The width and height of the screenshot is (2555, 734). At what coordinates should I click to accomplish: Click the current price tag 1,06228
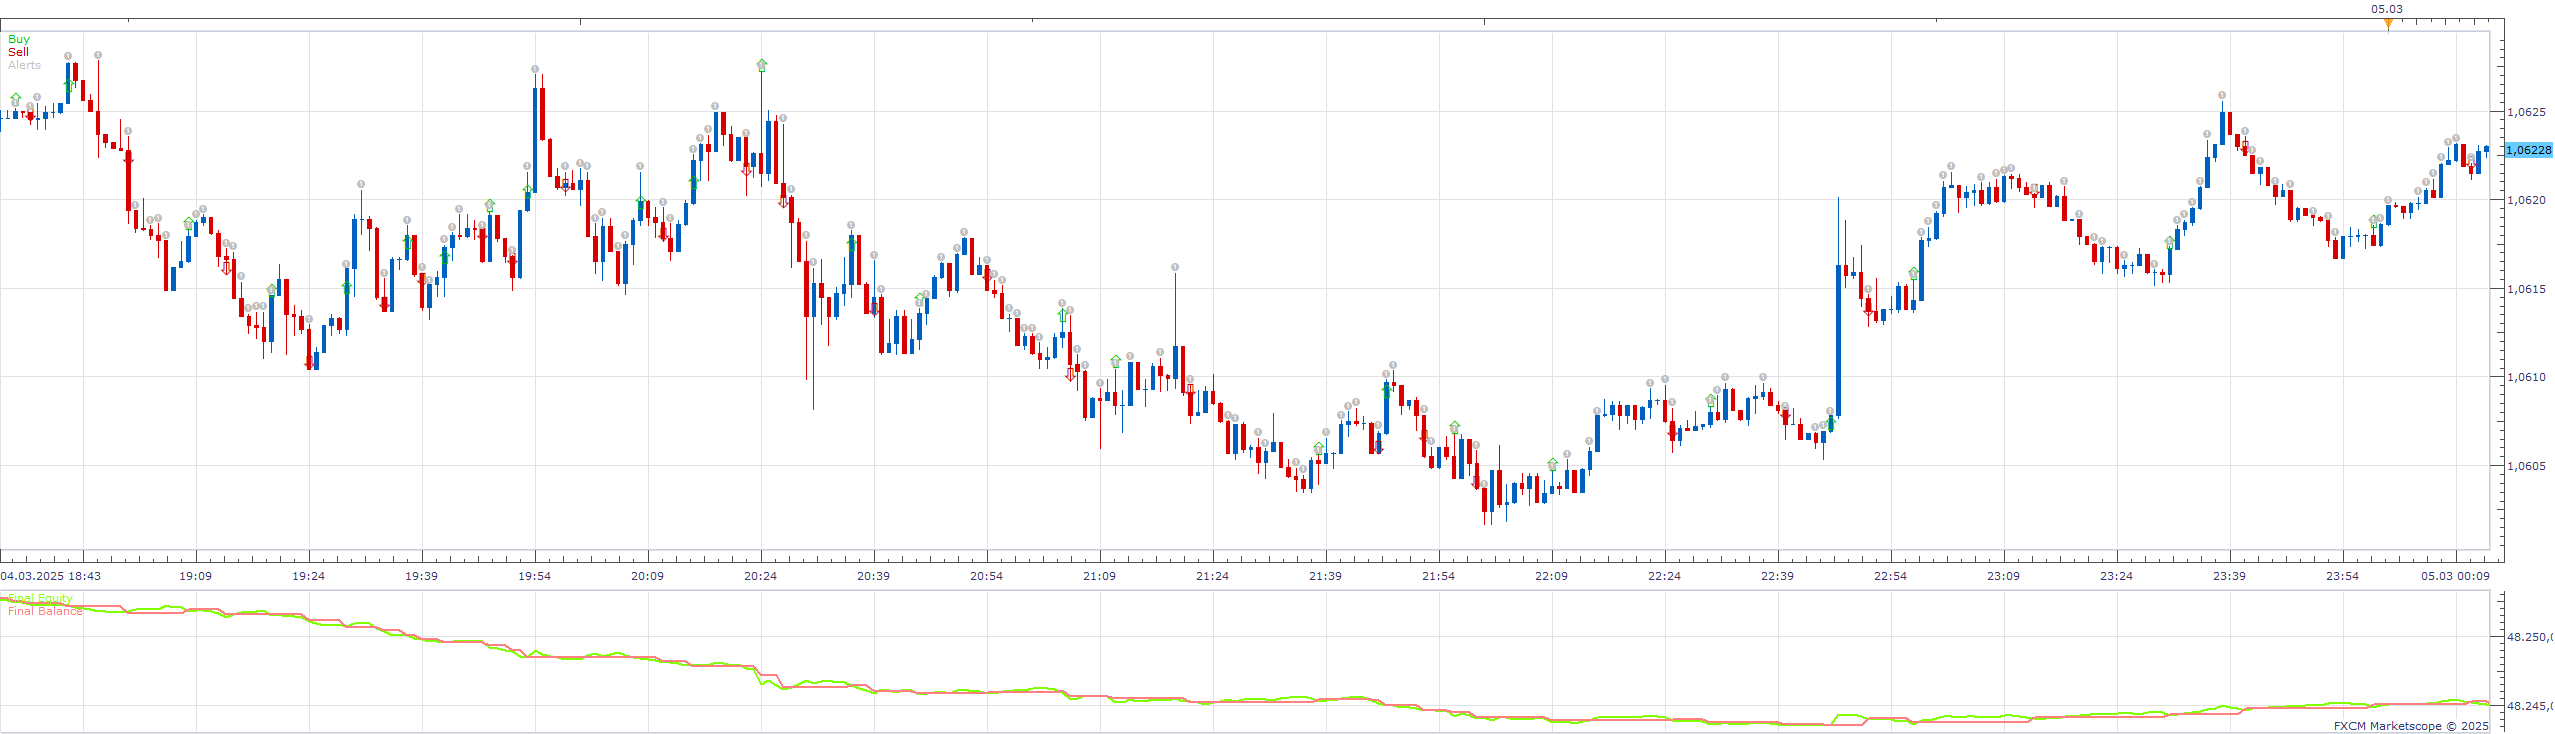coord(2529,150)
